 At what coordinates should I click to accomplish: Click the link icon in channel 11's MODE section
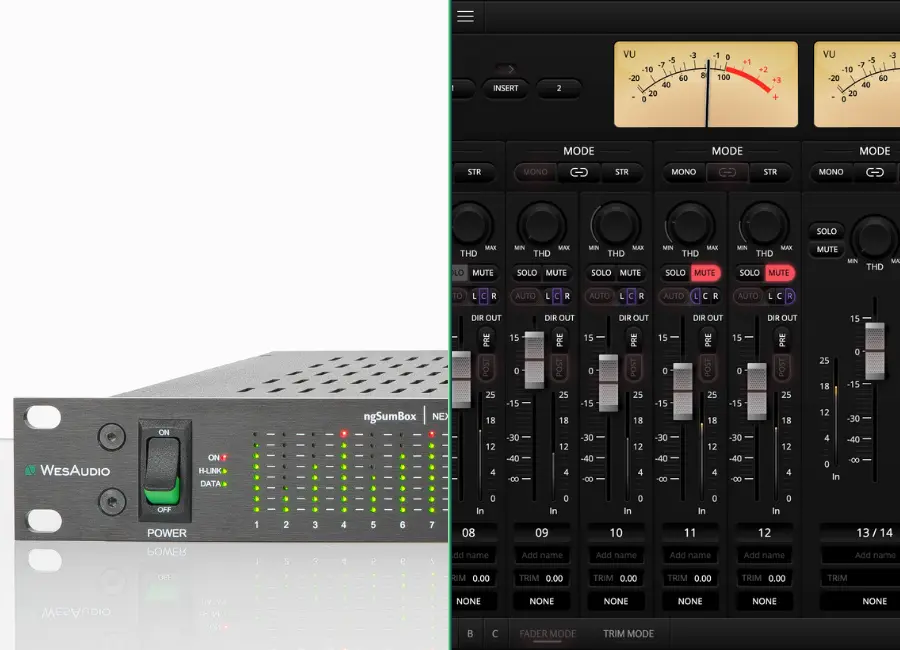(x=726, y=171)
